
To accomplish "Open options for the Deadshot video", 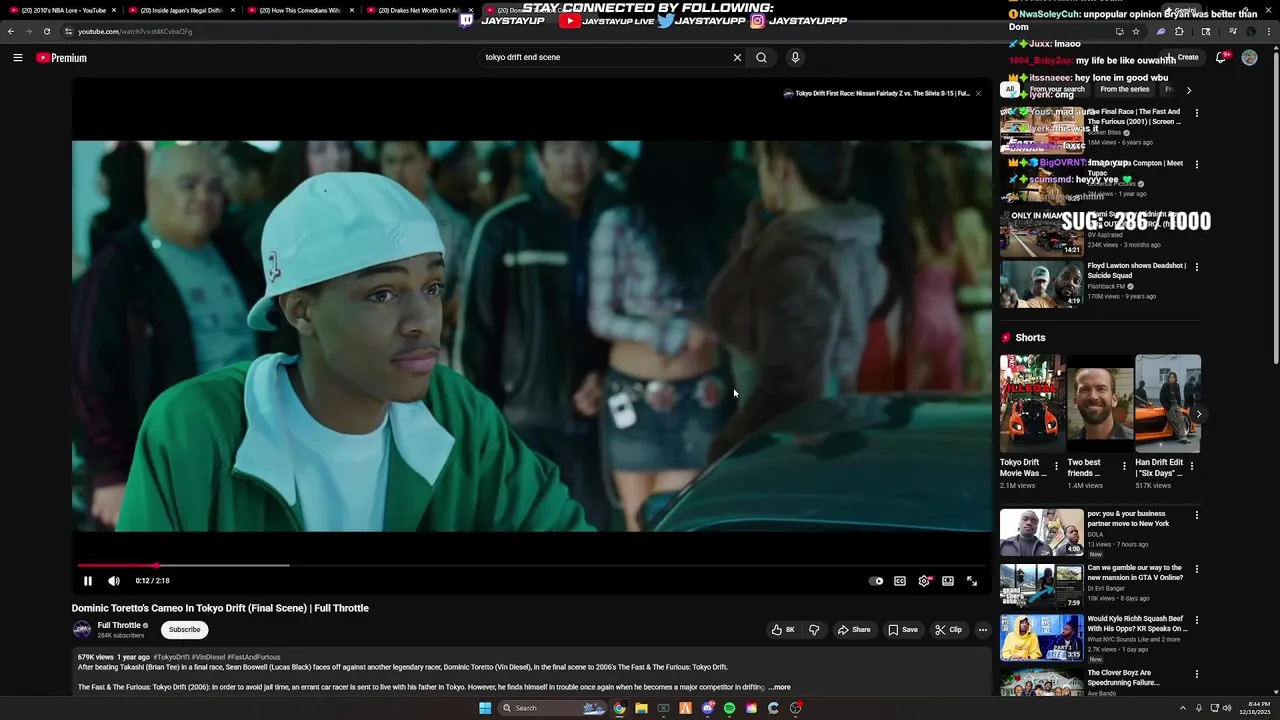I will 1197,267.
